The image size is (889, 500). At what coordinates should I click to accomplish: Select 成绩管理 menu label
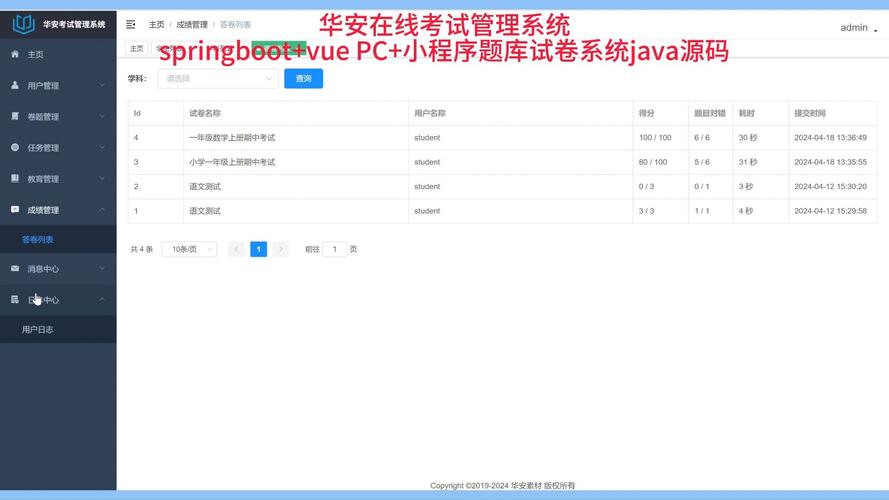pyautogui.click(x=43, y=210)
